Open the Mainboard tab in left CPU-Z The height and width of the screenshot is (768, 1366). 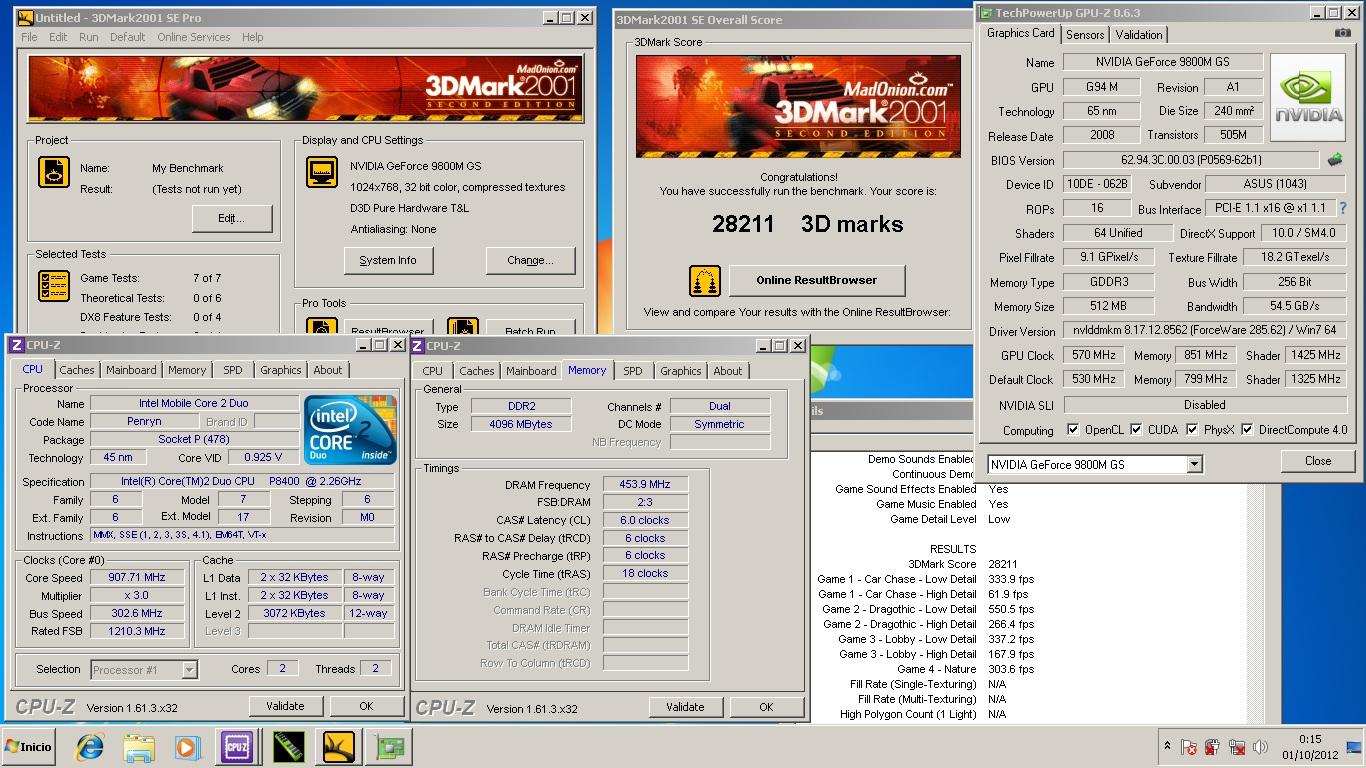(131, 370)
